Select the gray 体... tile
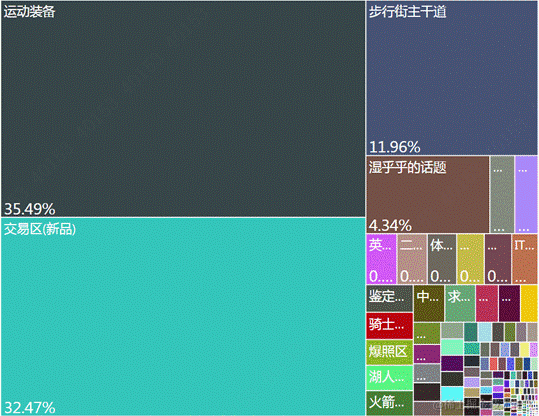 442,259
